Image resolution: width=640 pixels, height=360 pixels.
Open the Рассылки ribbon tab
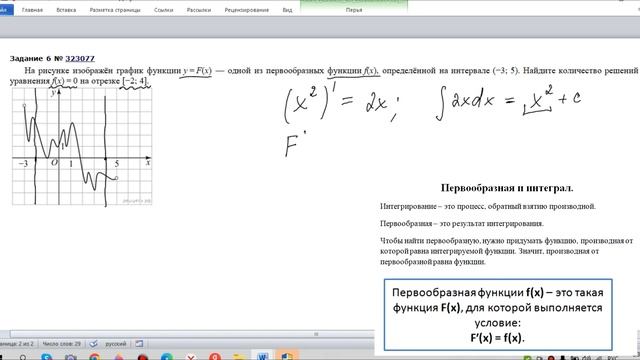pos(199,10)
